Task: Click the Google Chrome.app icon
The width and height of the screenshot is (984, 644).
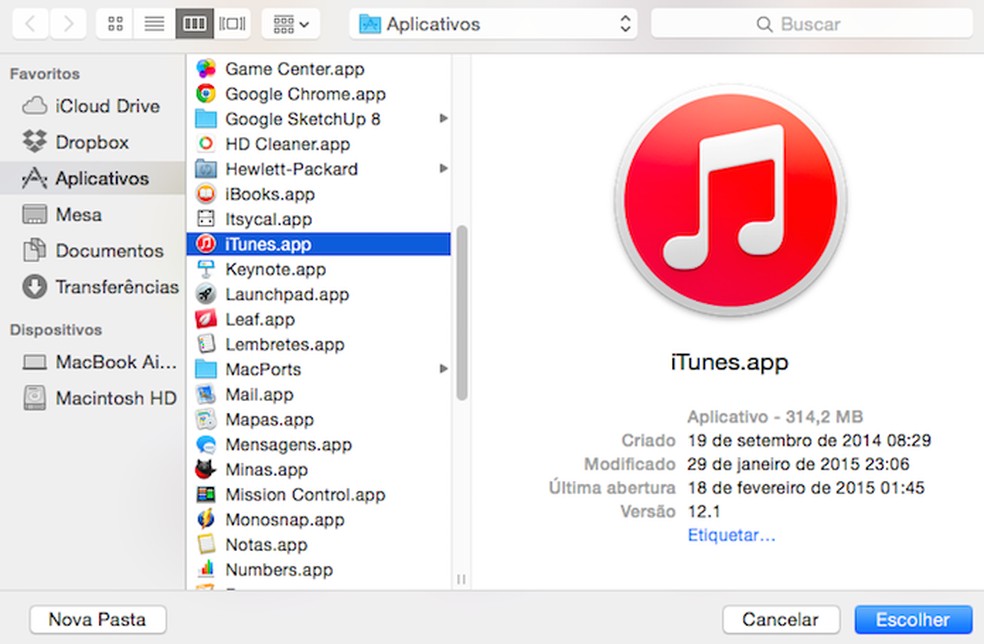Action: [206, 94]
